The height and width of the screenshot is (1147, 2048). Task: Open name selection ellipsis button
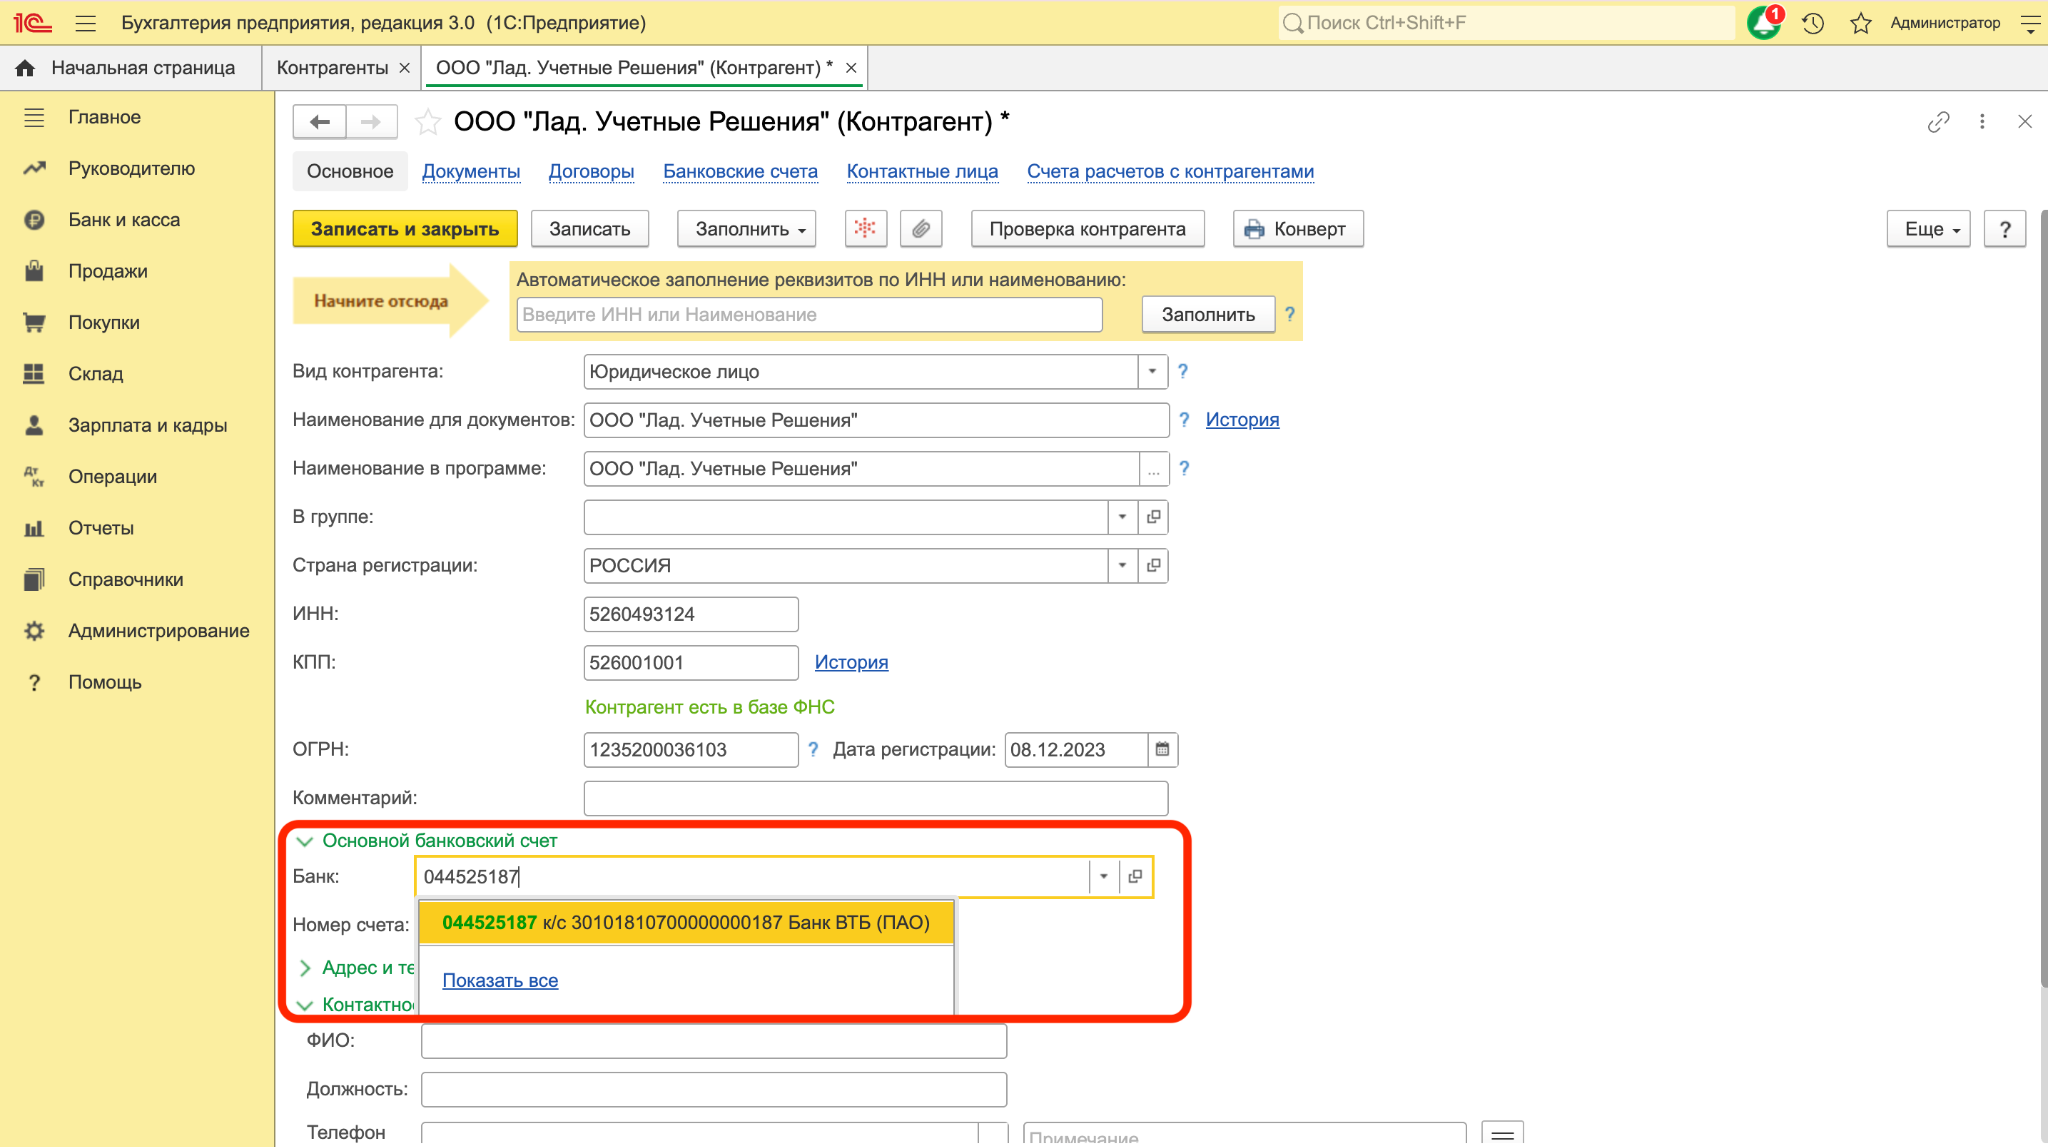point(1153,469)
